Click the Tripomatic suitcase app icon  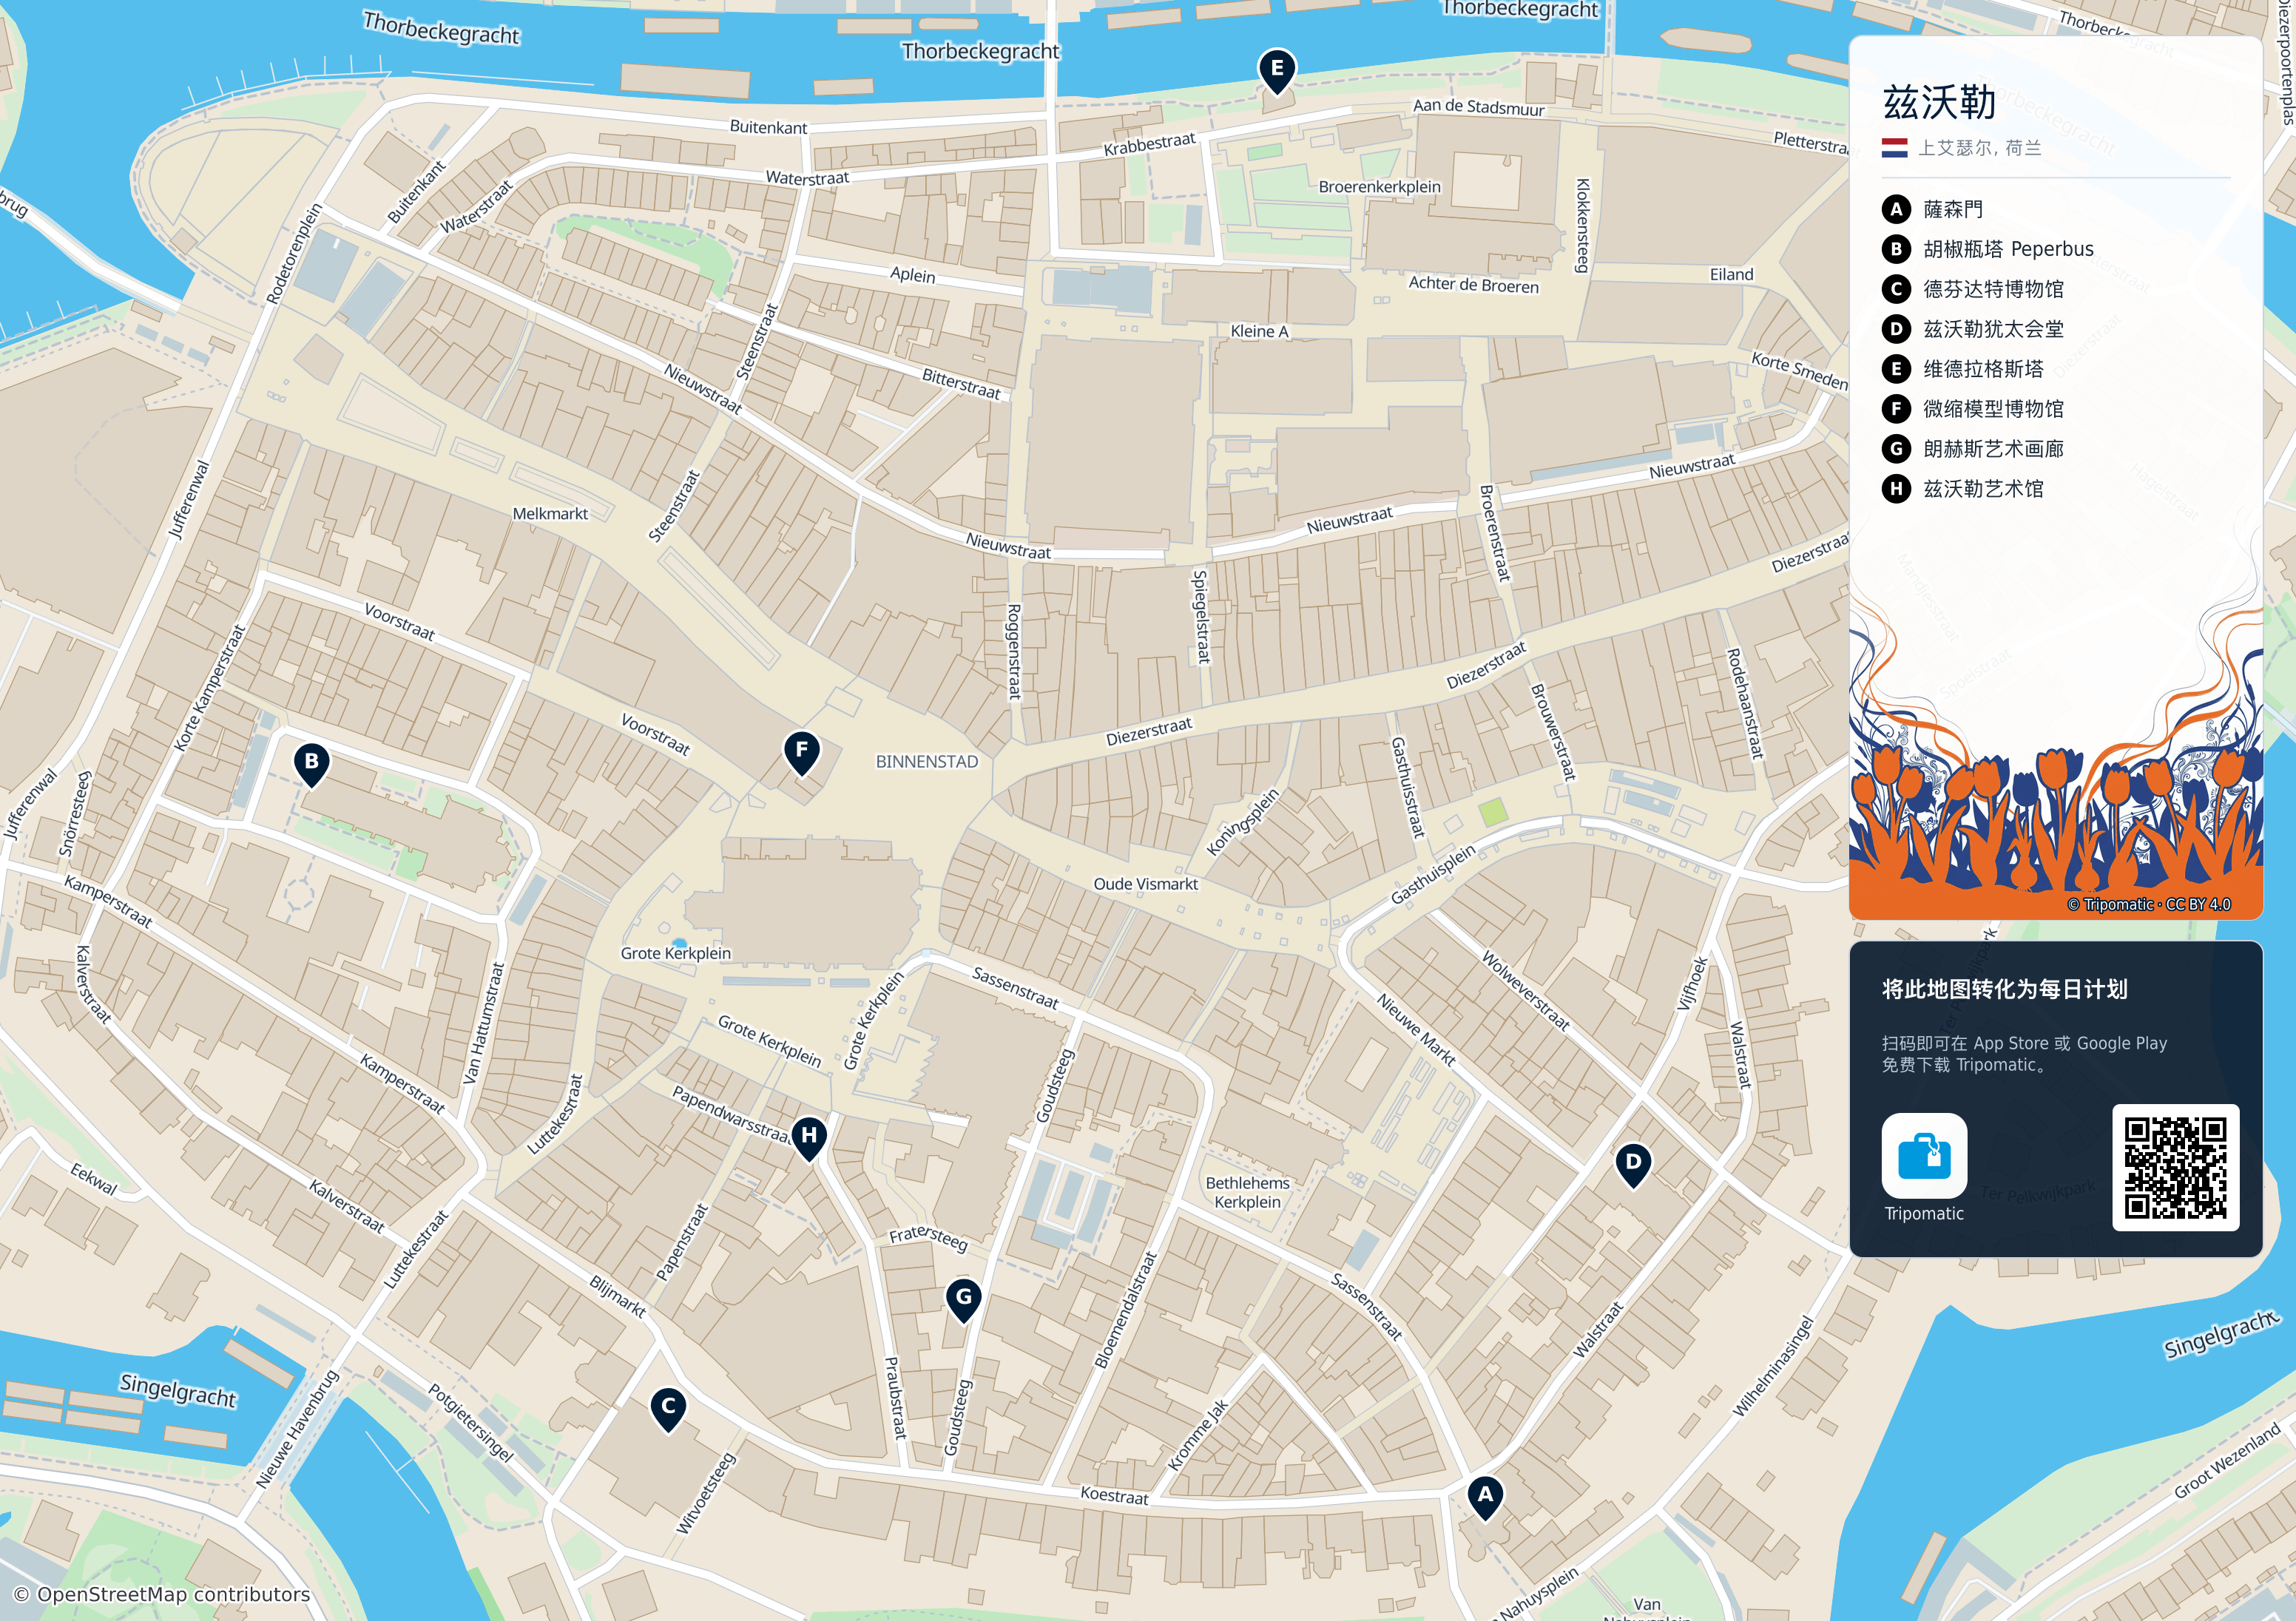coord(1923,1155)
